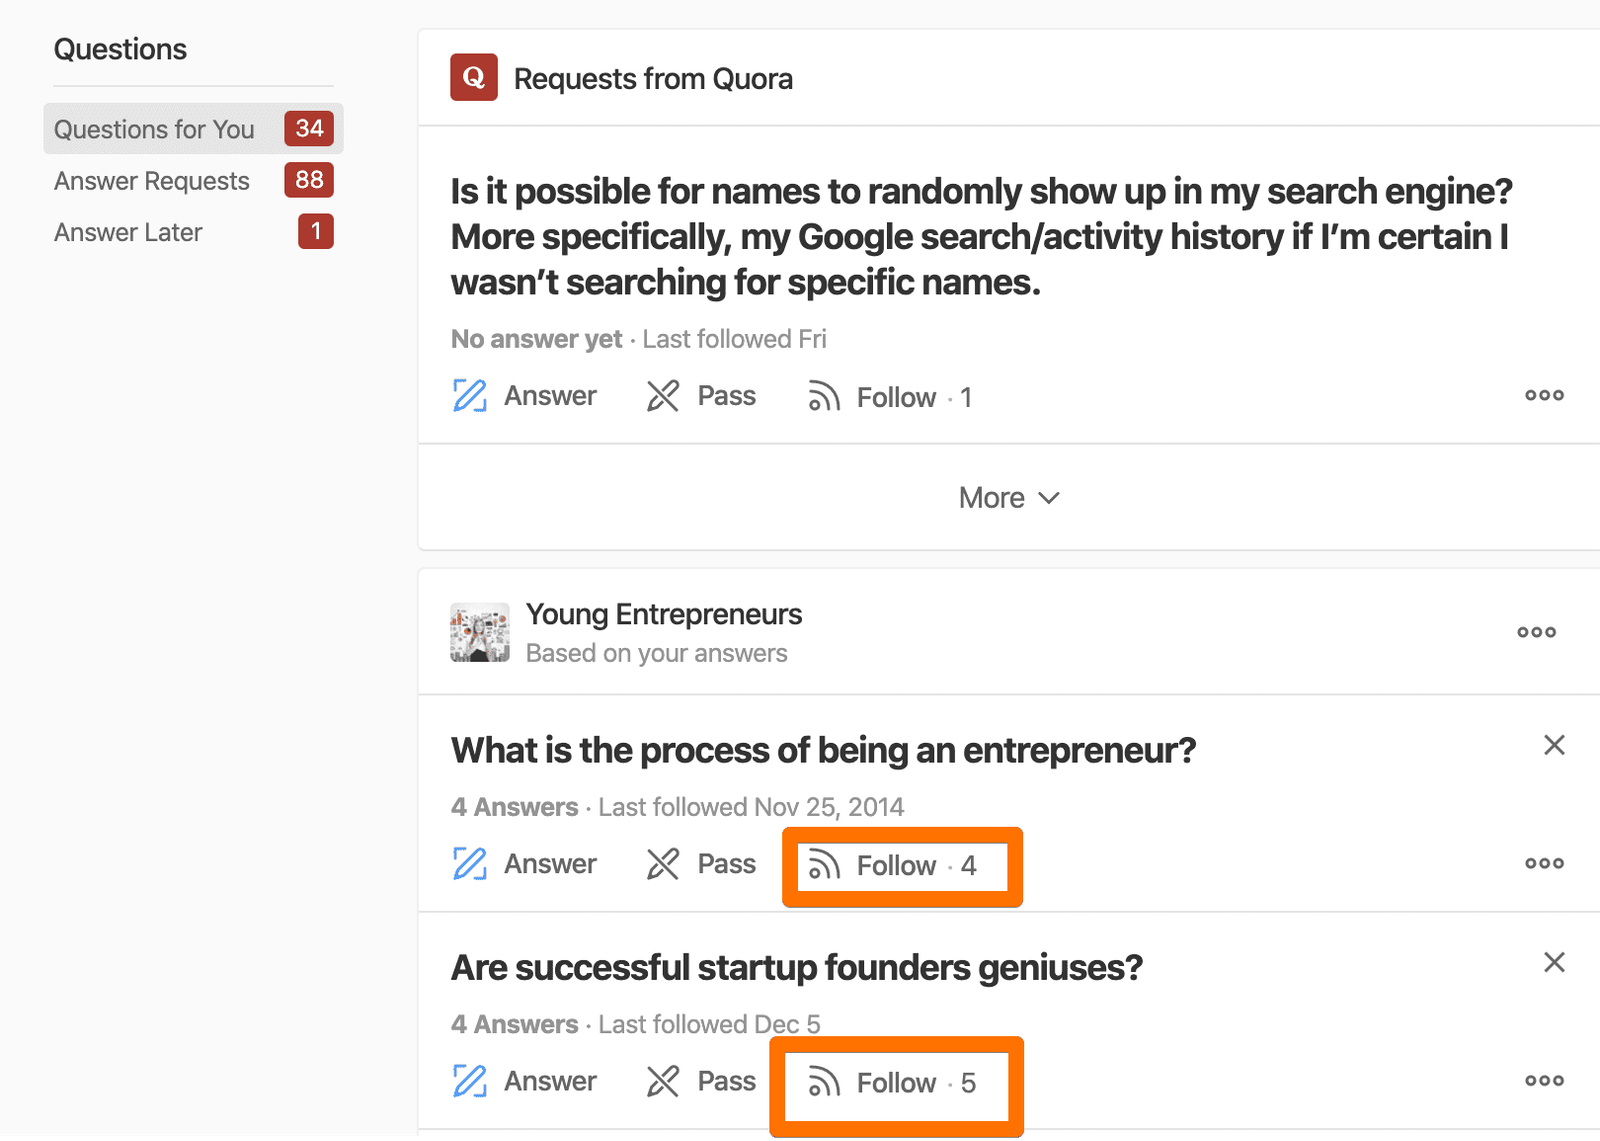Click Follow feed icon for entrepreneur process question

coord(824,865)
